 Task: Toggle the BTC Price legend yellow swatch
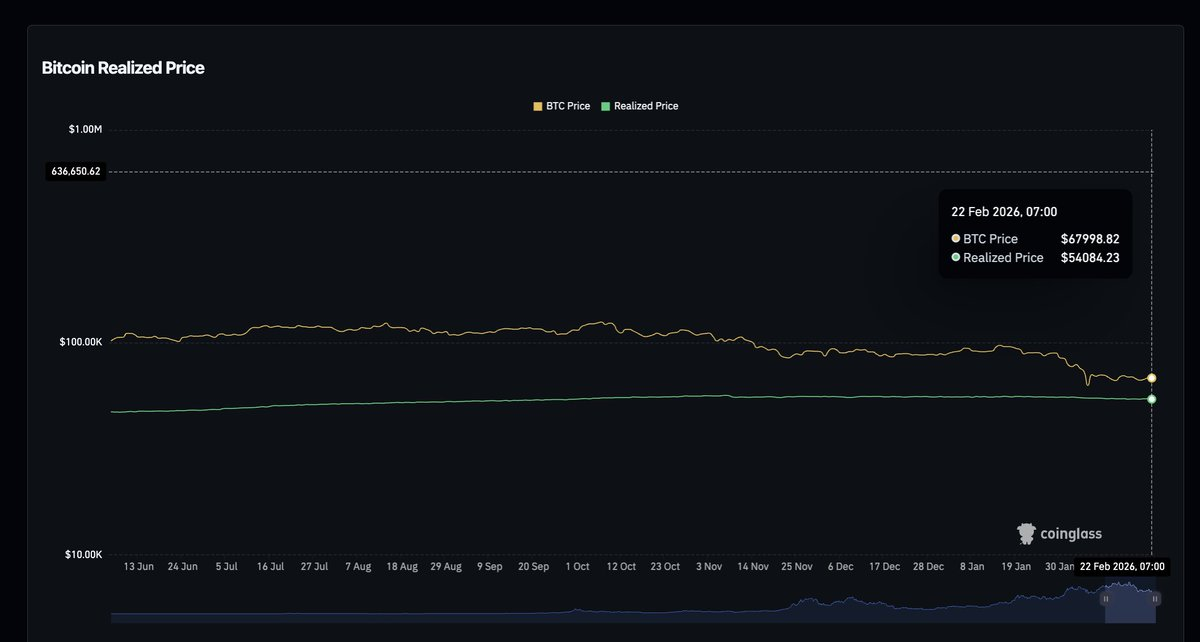click(x=537, y=106)
